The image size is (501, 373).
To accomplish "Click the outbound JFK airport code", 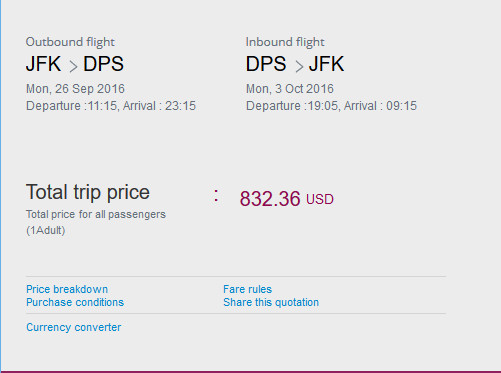I will pyautogui.click(x=44, y=64).
